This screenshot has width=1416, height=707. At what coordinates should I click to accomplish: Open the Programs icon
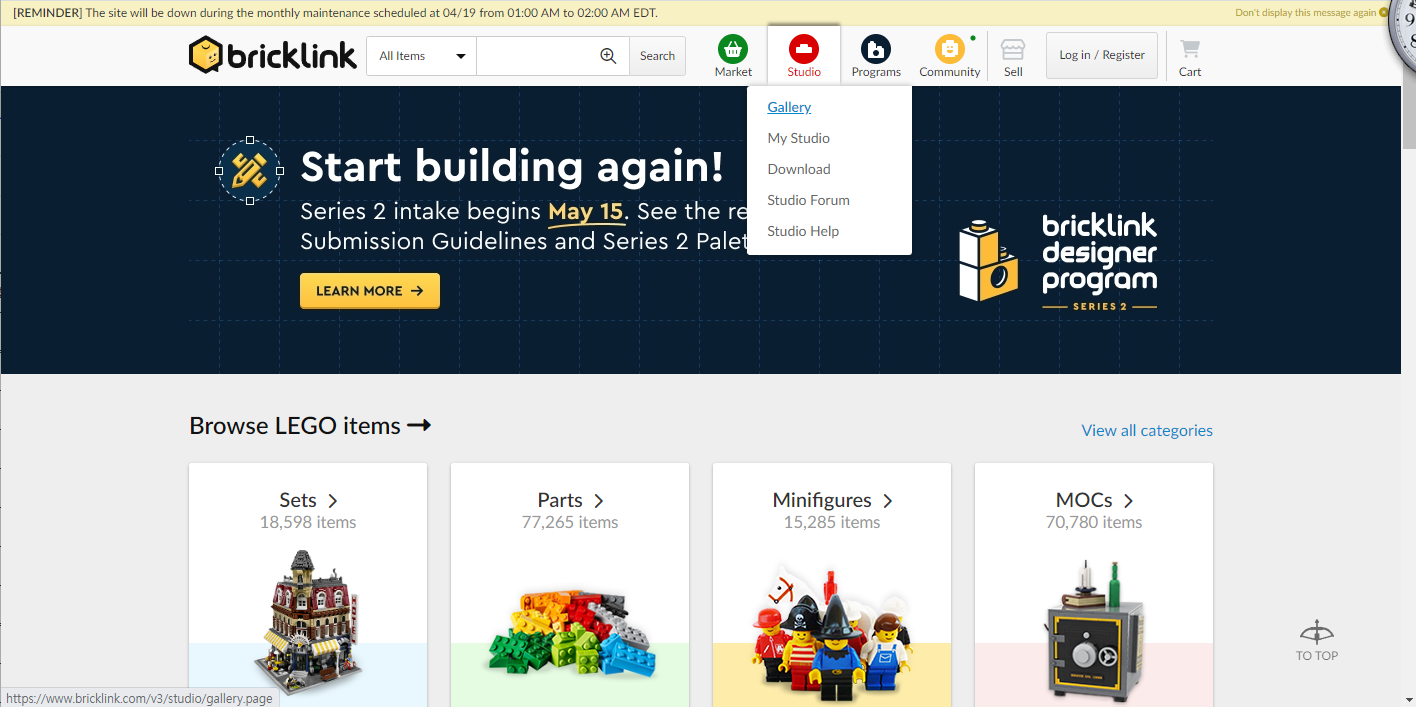coord(876,49)
